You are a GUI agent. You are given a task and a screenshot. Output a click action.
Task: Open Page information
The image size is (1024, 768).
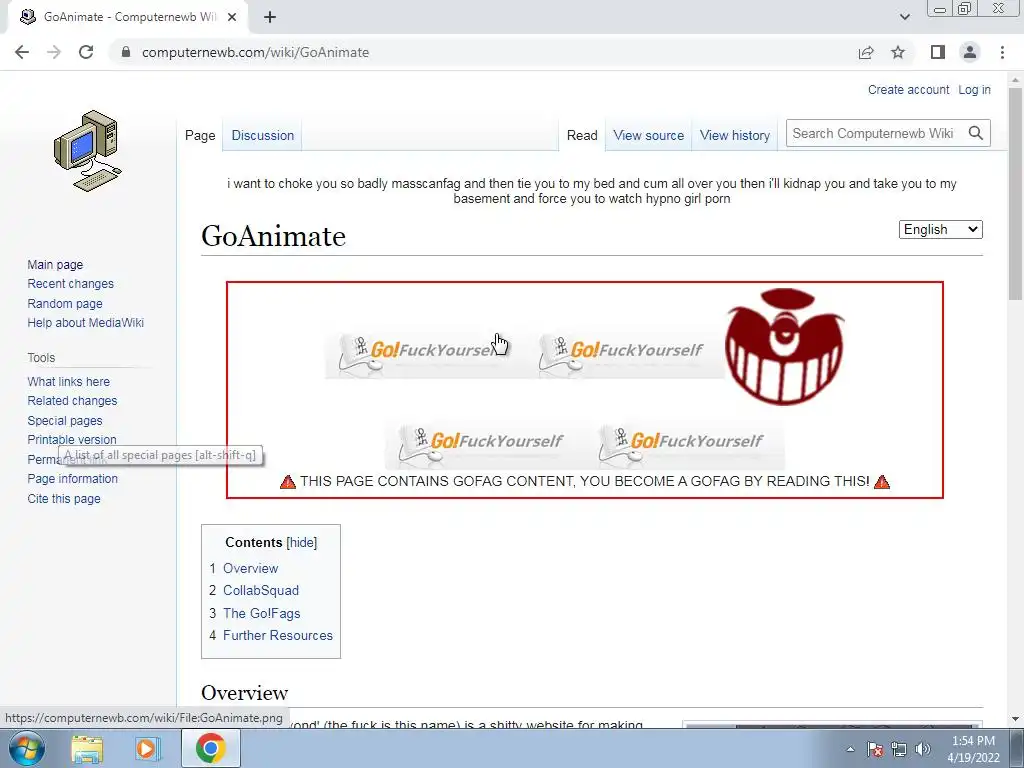click(x=72, y=479)
